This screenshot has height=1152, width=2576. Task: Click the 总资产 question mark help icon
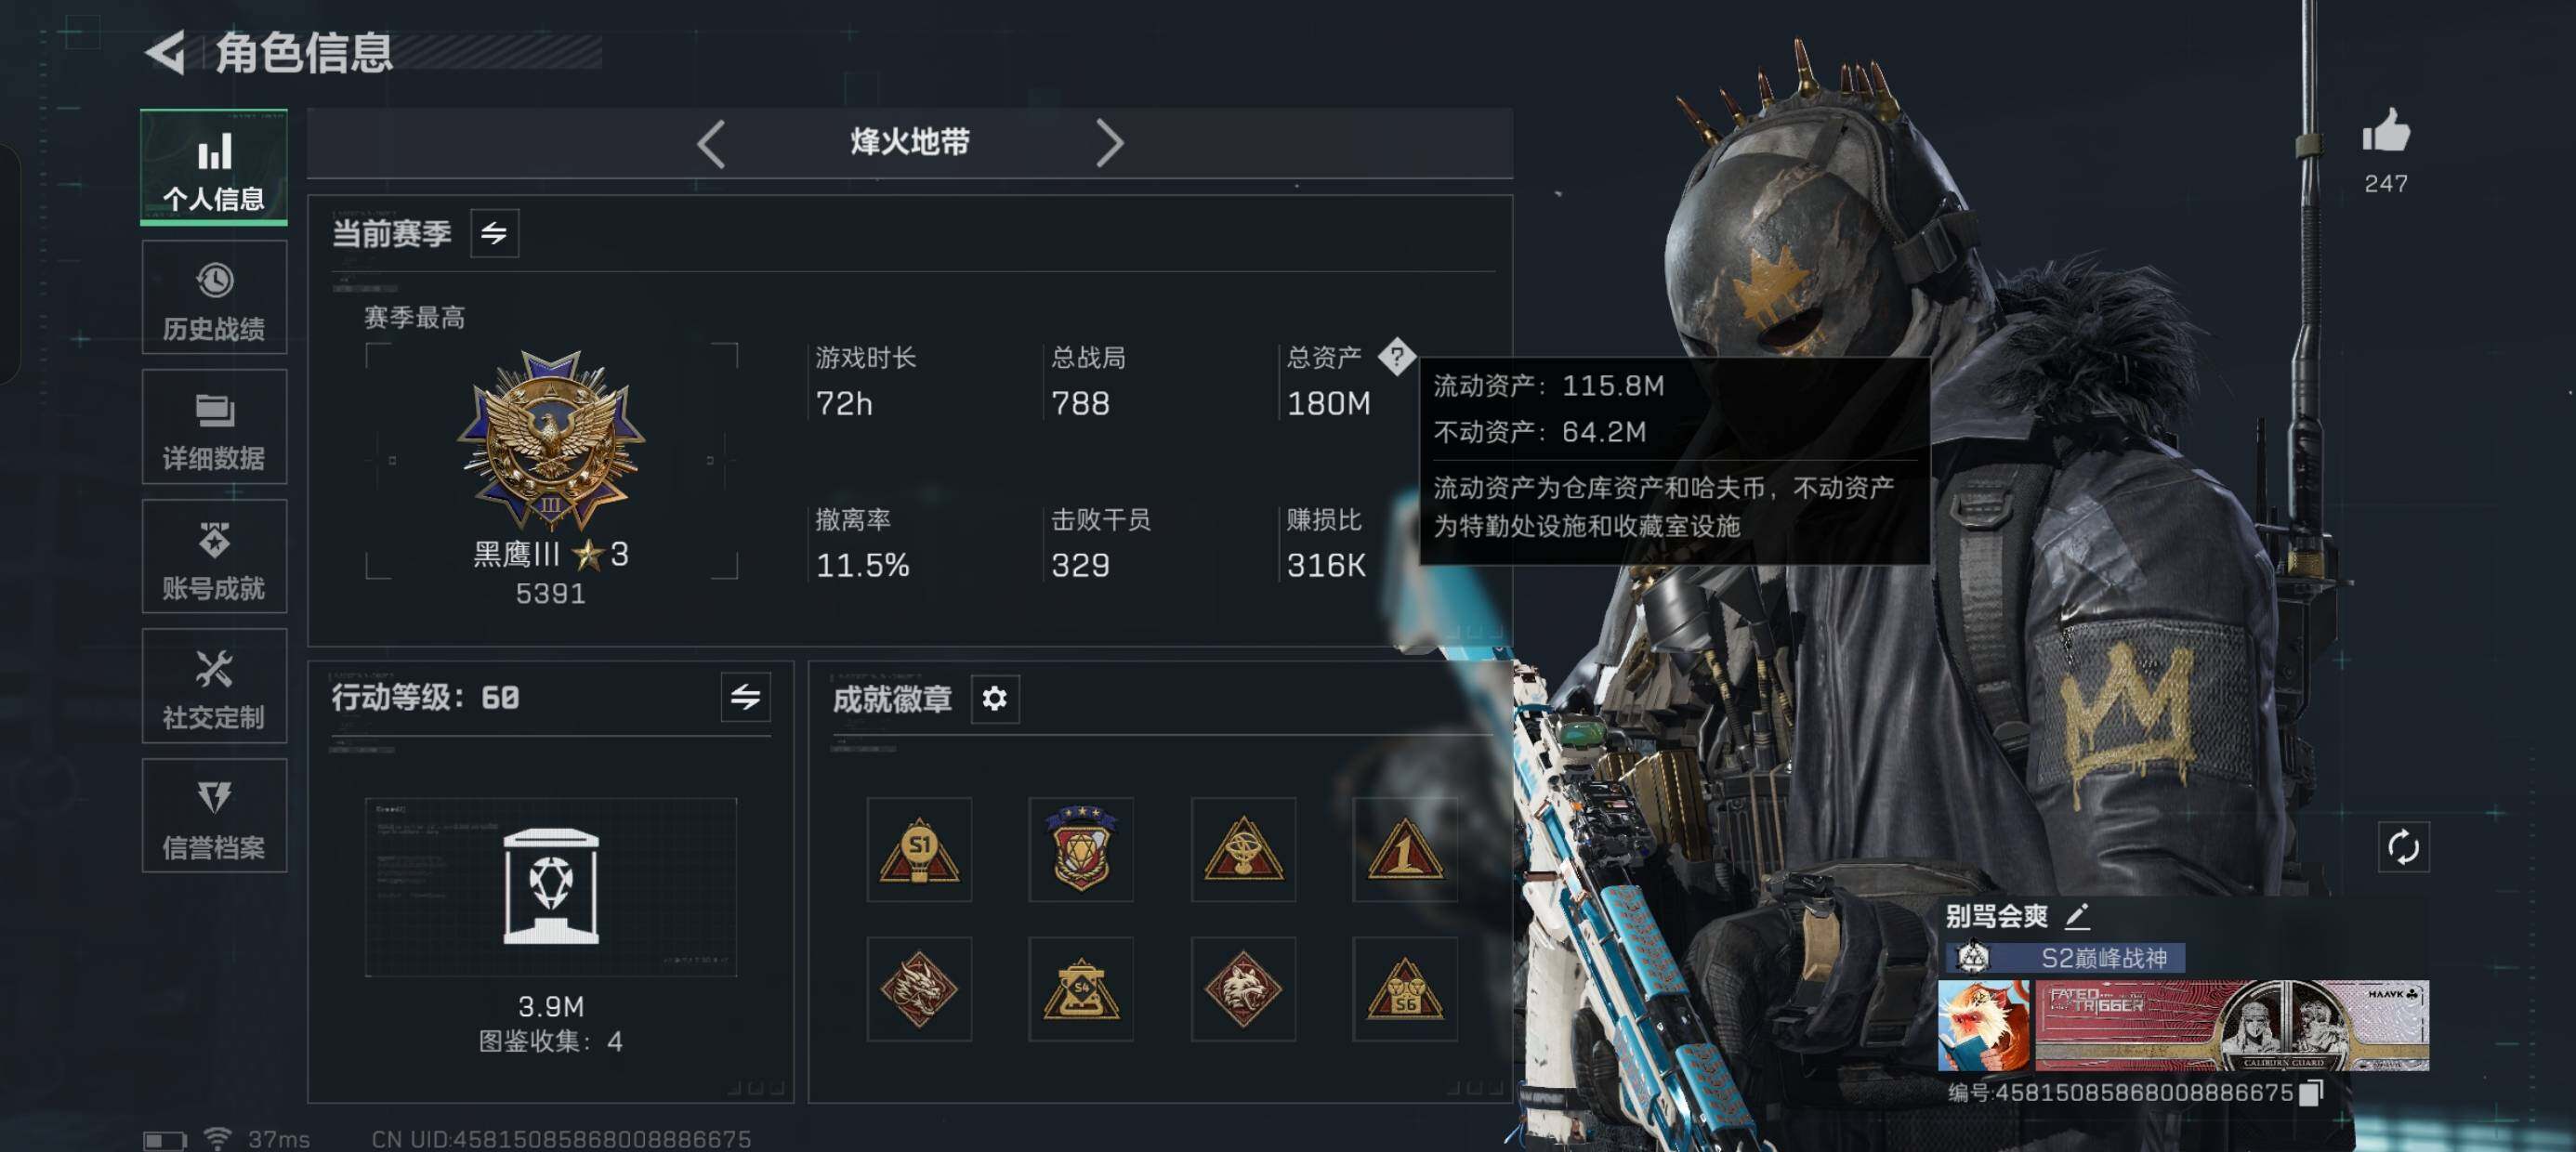pos(1396,355)
